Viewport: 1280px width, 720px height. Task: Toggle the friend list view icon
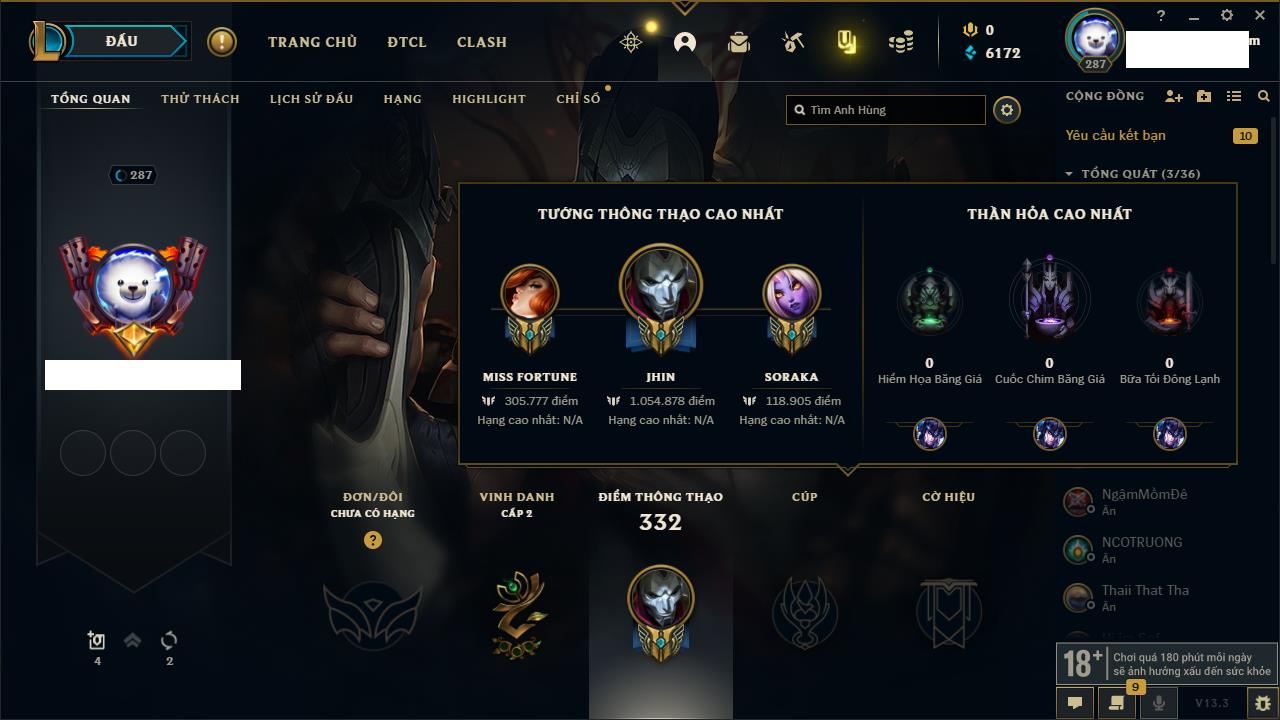tap(1234, 96)
